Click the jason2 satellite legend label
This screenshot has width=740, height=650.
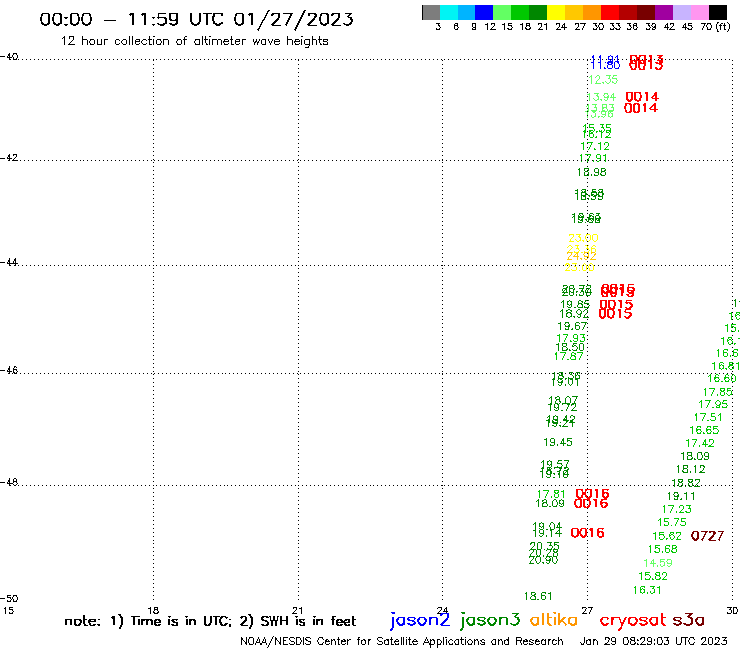(x=420, y=620)
